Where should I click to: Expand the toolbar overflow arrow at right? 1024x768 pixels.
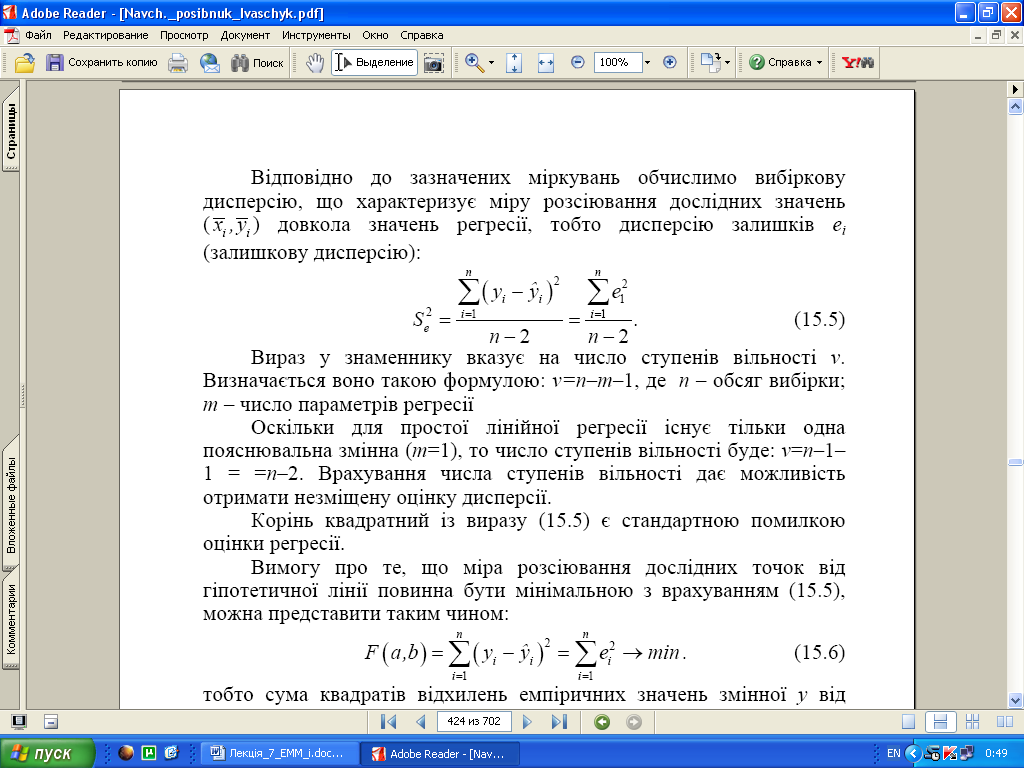tap(1016, 89)
